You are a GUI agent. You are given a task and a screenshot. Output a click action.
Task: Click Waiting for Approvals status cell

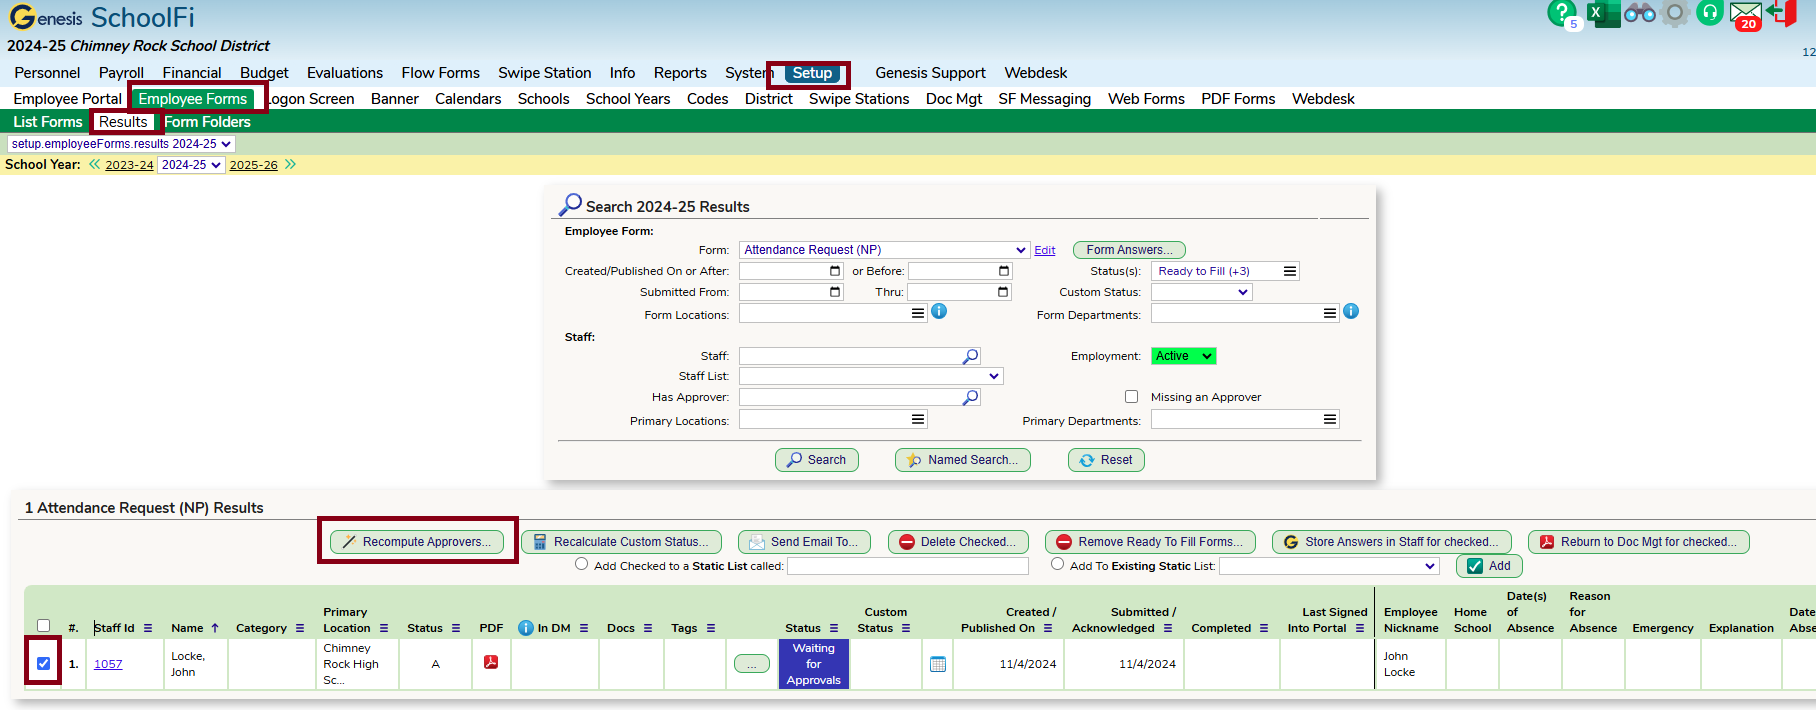click(813, 664)
